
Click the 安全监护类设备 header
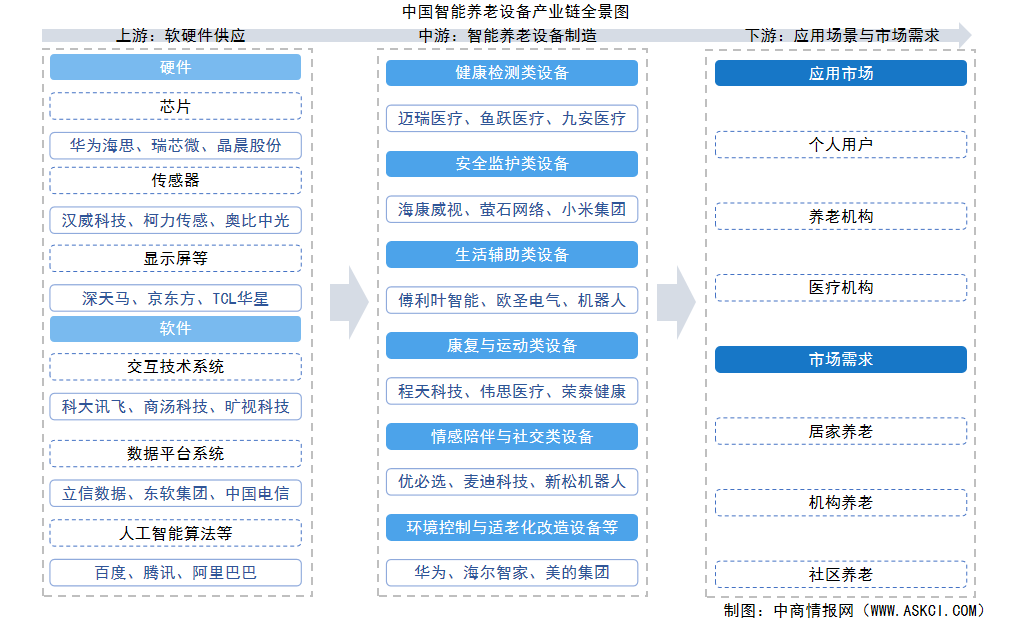pyautogui.click(x=511, y=164)
